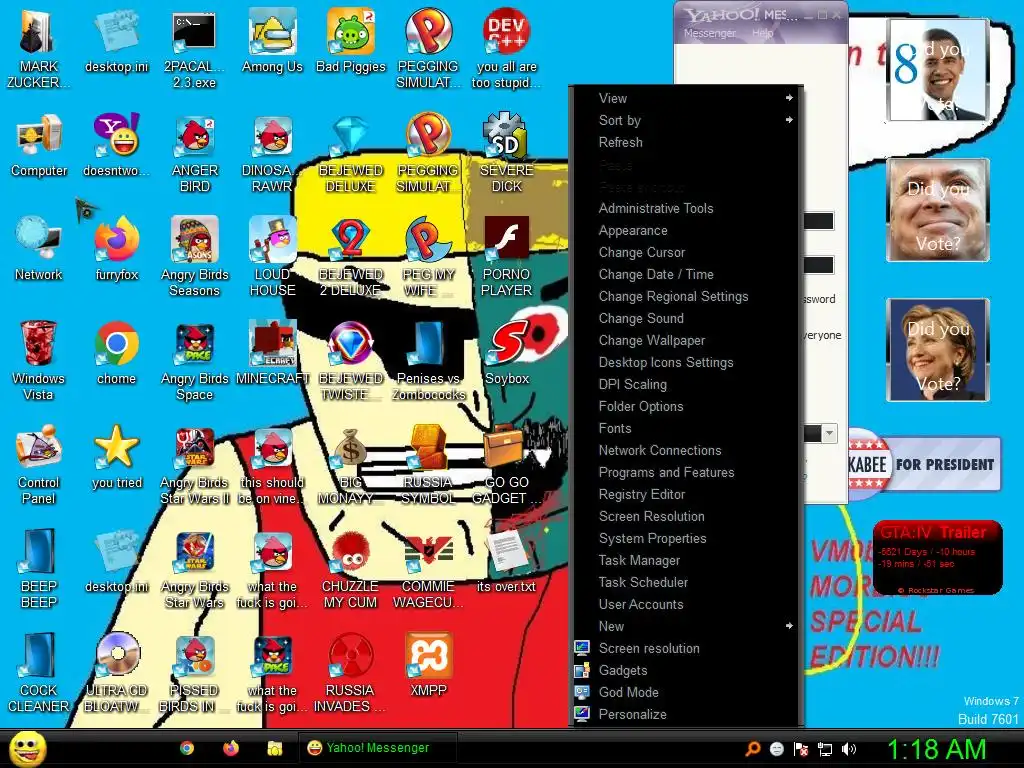Select DPI Scaling menu entry
Viewport: 1024px width, 768px height.
click(x=687, y=385)
